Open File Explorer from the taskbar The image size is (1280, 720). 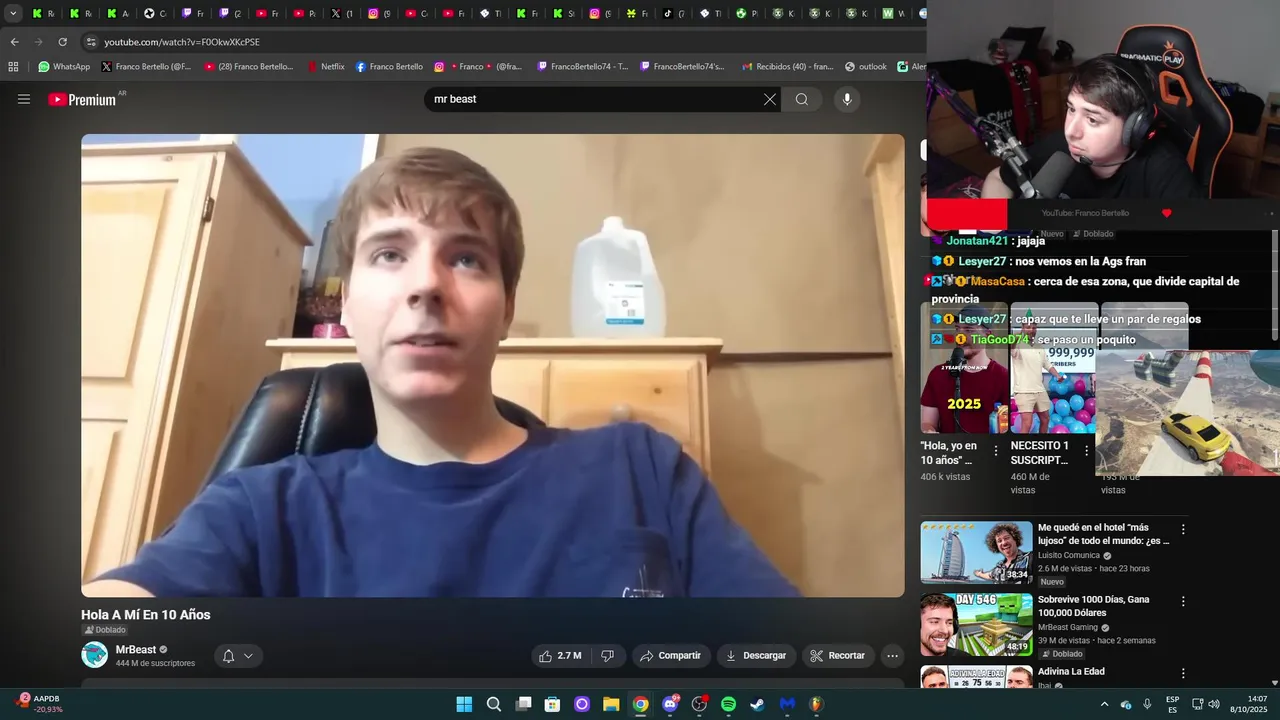click(x=611, y=704)
